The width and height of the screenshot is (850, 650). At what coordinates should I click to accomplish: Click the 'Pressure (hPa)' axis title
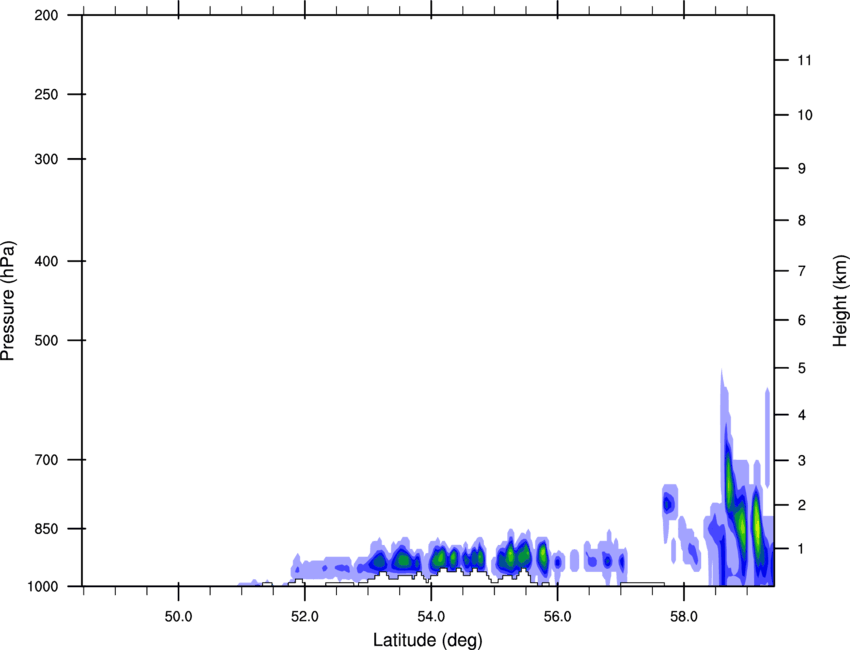tap(8, 301)
